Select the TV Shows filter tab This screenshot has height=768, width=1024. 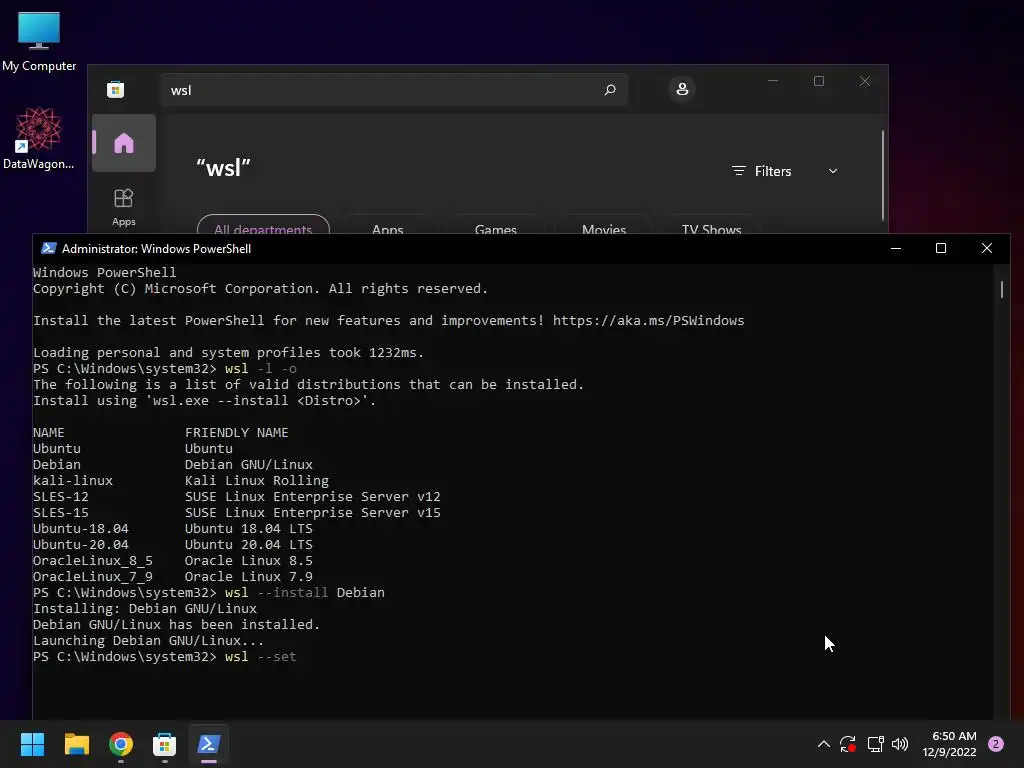[x=711, y=225]
